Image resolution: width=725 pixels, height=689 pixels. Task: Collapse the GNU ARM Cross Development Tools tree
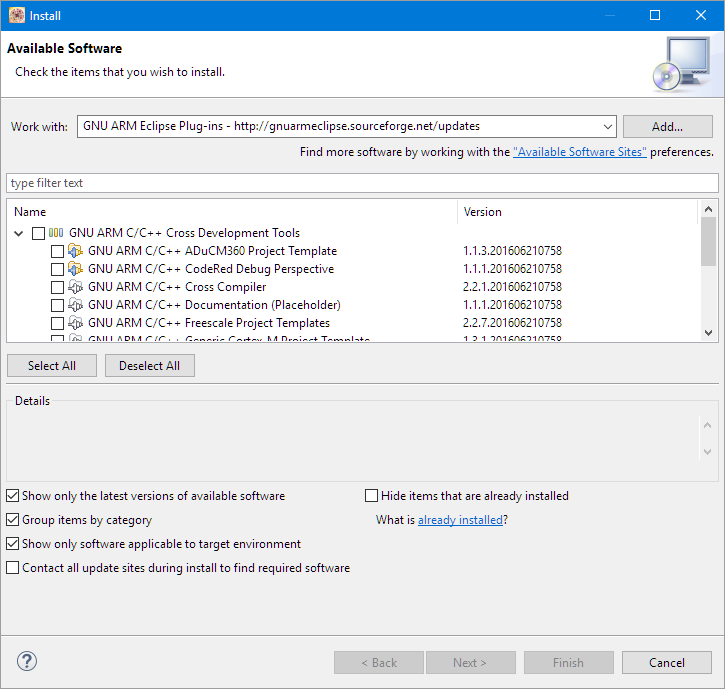(18, 233)
